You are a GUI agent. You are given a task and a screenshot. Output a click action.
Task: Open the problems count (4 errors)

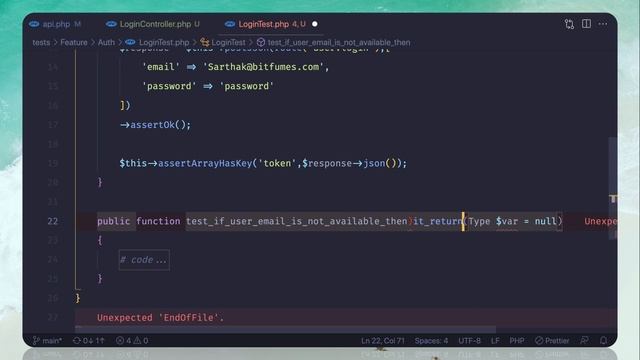tap(132, 340)
